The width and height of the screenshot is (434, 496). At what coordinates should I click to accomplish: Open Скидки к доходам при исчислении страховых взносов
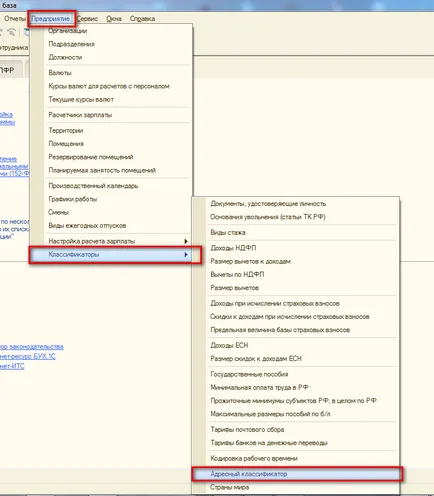point(290,317)
